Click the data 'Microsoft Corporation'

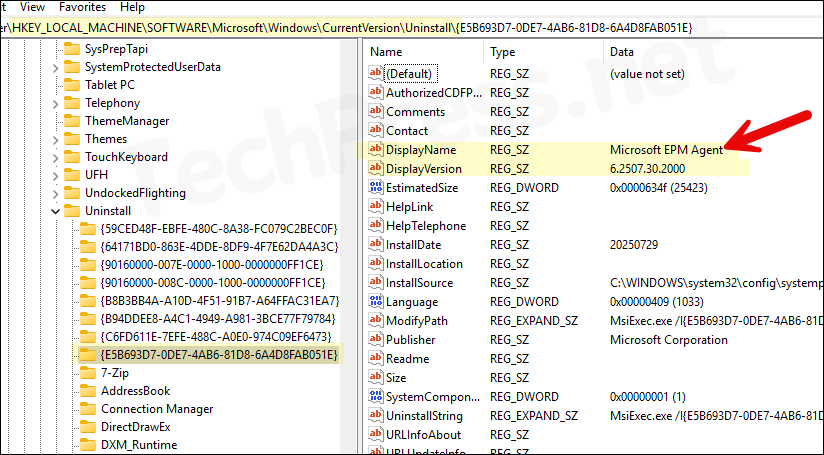coord(668,340)
